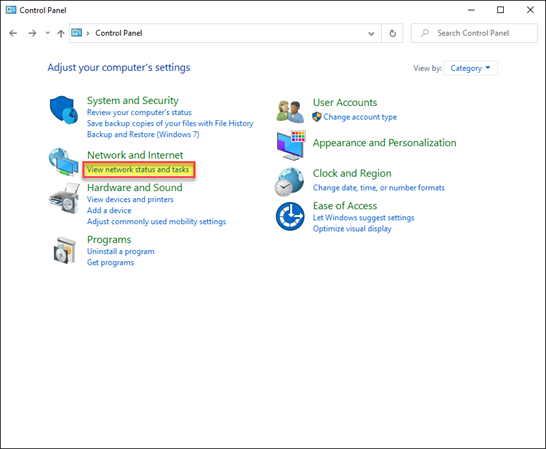546x449 pixels.
Task: Open the recent locations dropdown arrow
Action: [48, 33]
